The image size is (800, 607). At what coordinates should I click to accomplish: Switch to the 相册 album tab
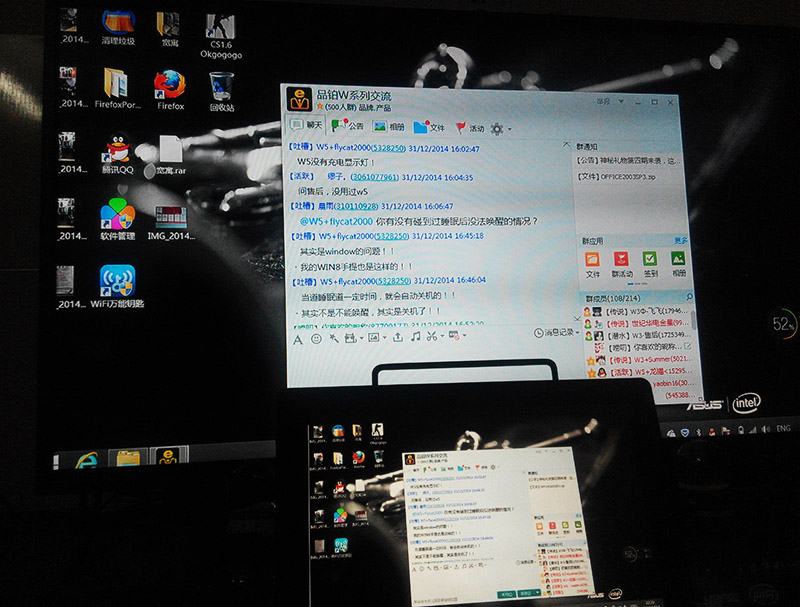pos(389,127)
